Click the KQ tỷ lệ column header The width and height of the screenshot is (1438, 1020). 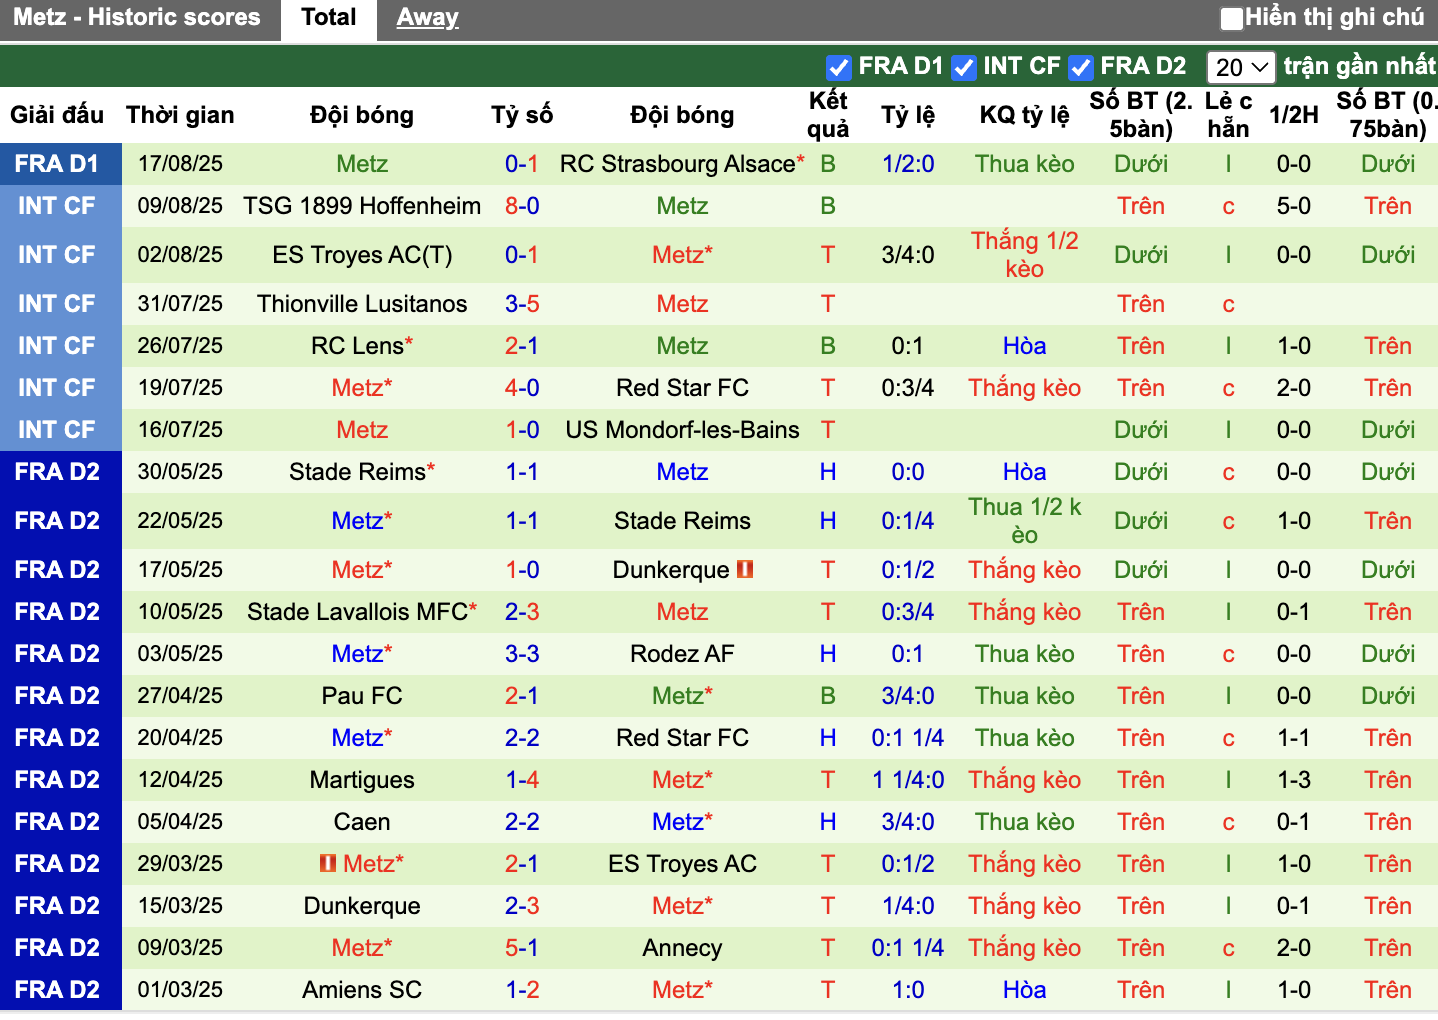[x=1024, y=115]
